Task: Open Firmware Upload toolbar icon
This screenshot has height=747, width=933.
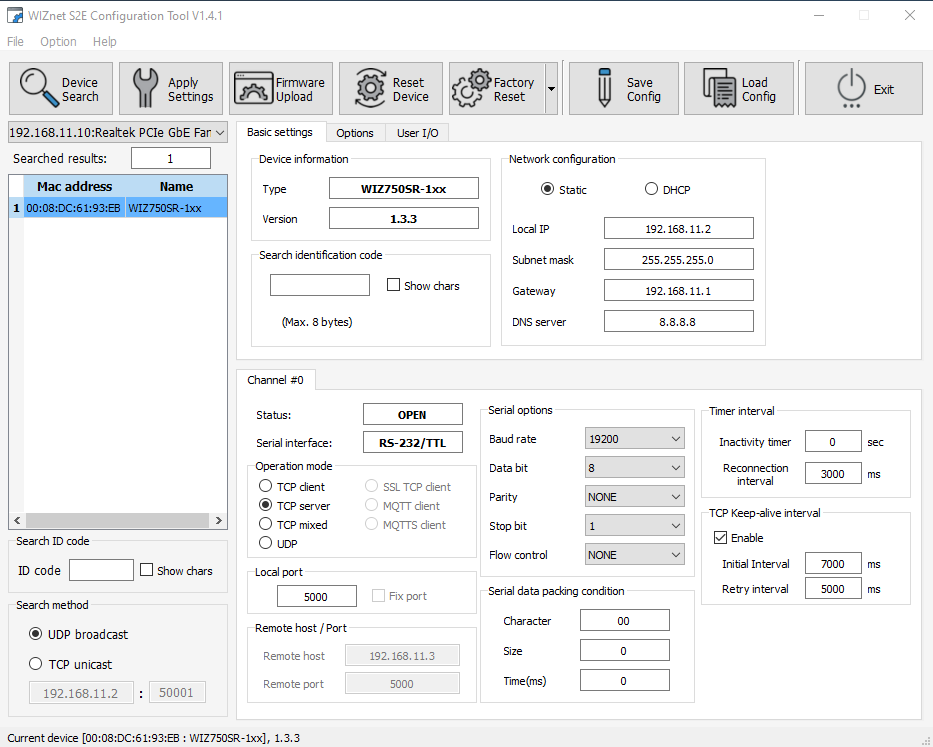Action: pos(253,88)
